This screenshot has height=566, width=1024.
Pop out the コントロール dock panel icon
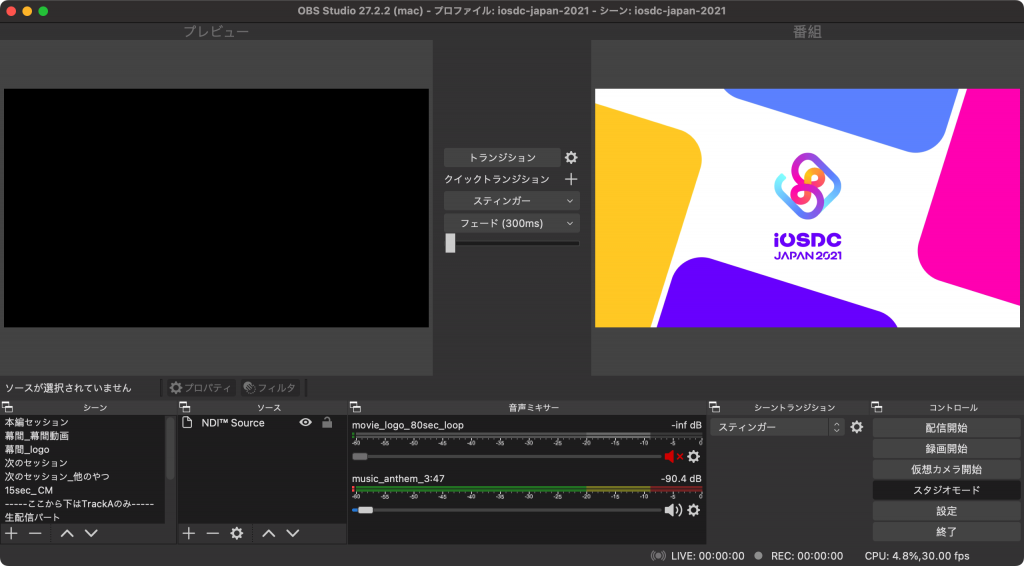[876, 407]
